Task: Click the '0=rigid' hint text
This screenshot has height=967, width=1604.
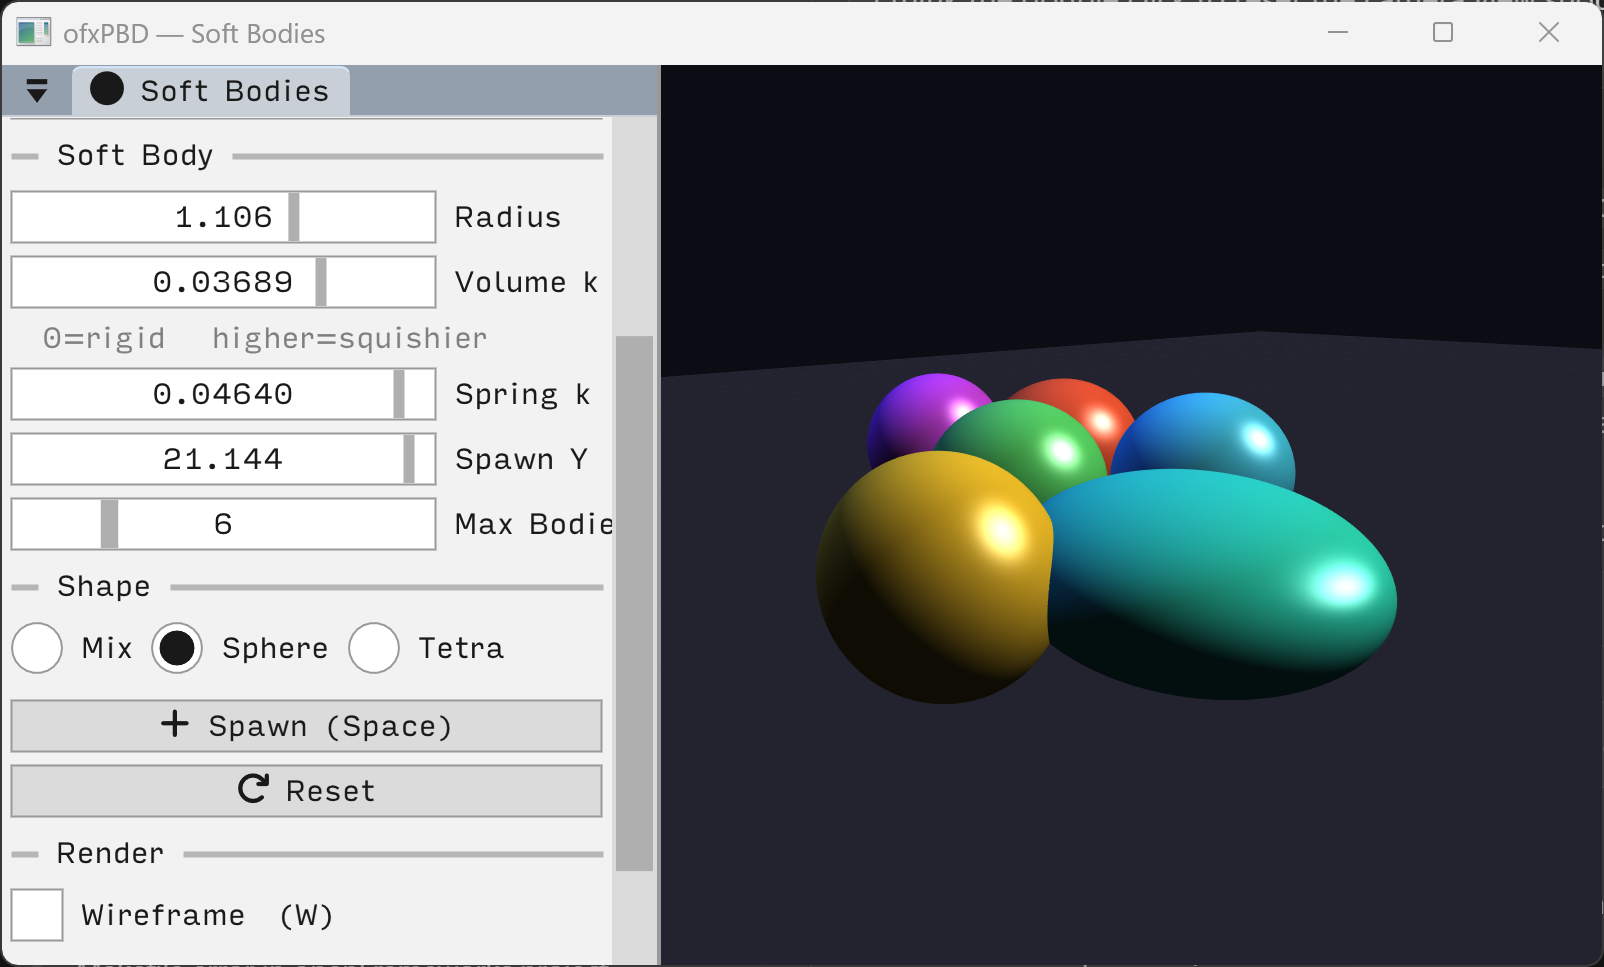Action: tap(104, 338)
